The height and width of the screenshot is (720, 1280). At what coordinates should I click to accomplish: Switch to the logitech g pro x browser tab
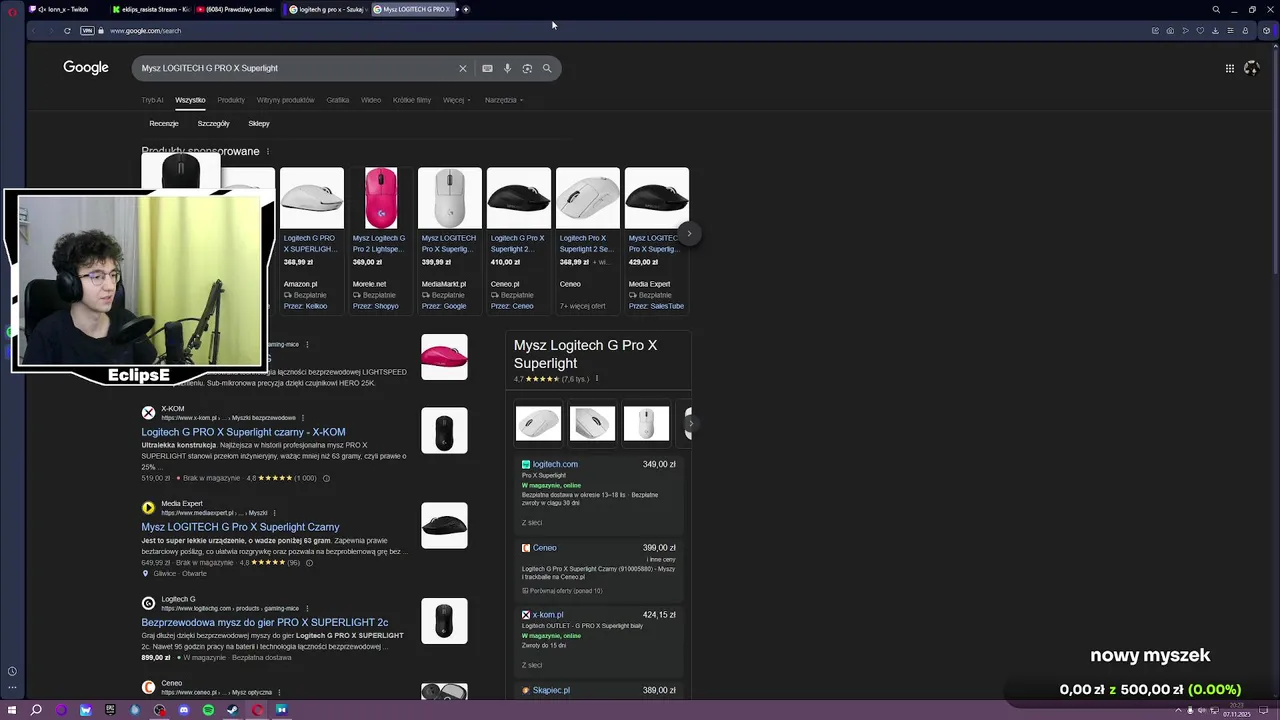click(x=327, y=9)
